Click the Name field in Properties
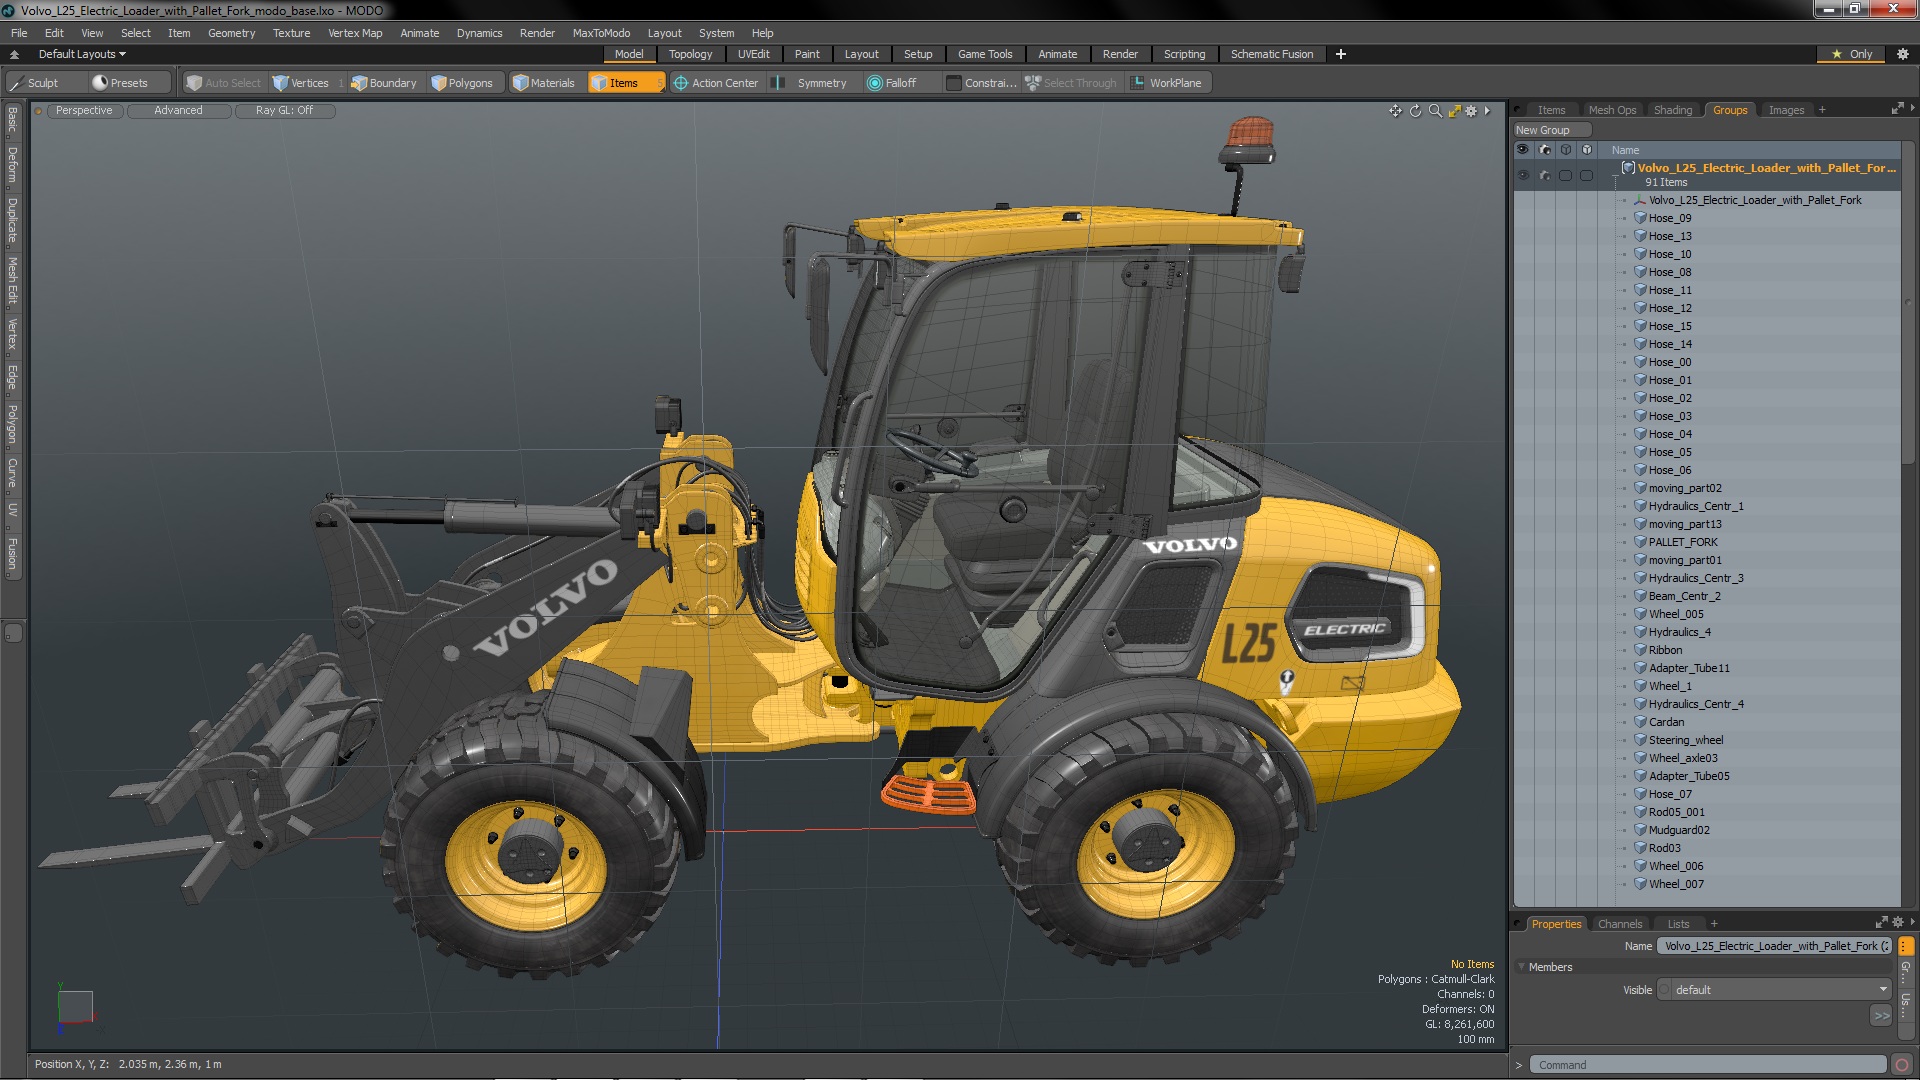Viewport: 1920px width, 1080px height. click(x=1775, y=946)
